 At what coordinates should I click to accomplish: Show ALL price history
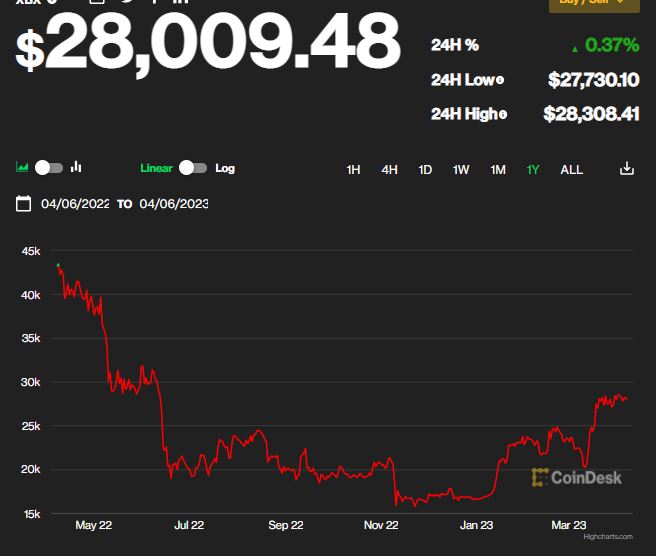[x=571, y=169]
